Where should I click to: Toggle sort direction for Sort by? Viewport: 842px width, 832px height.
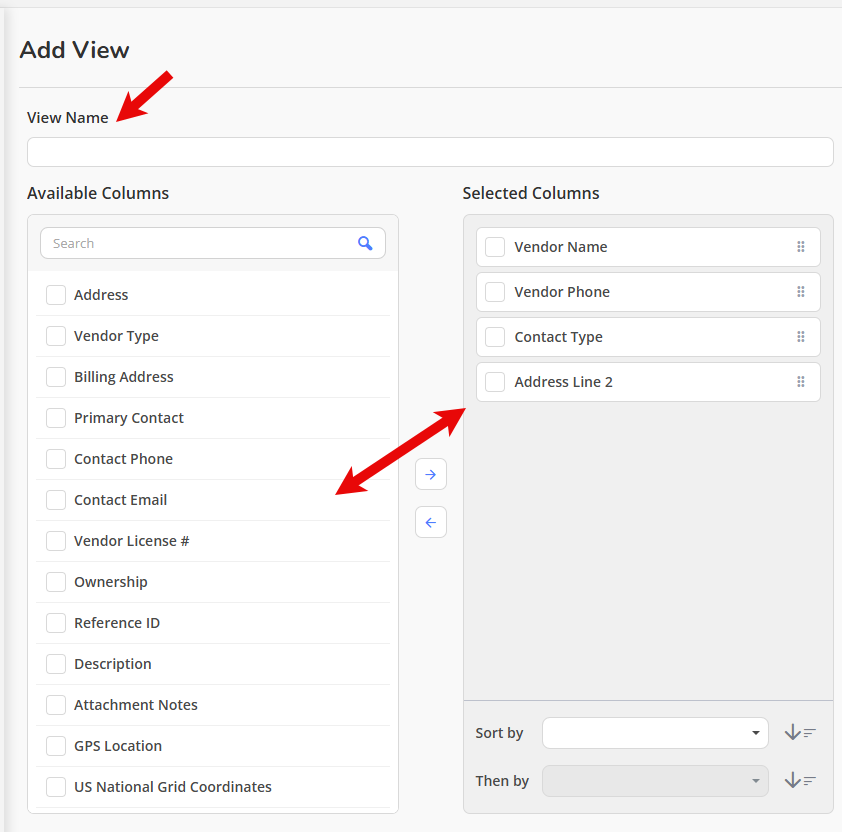800,733
